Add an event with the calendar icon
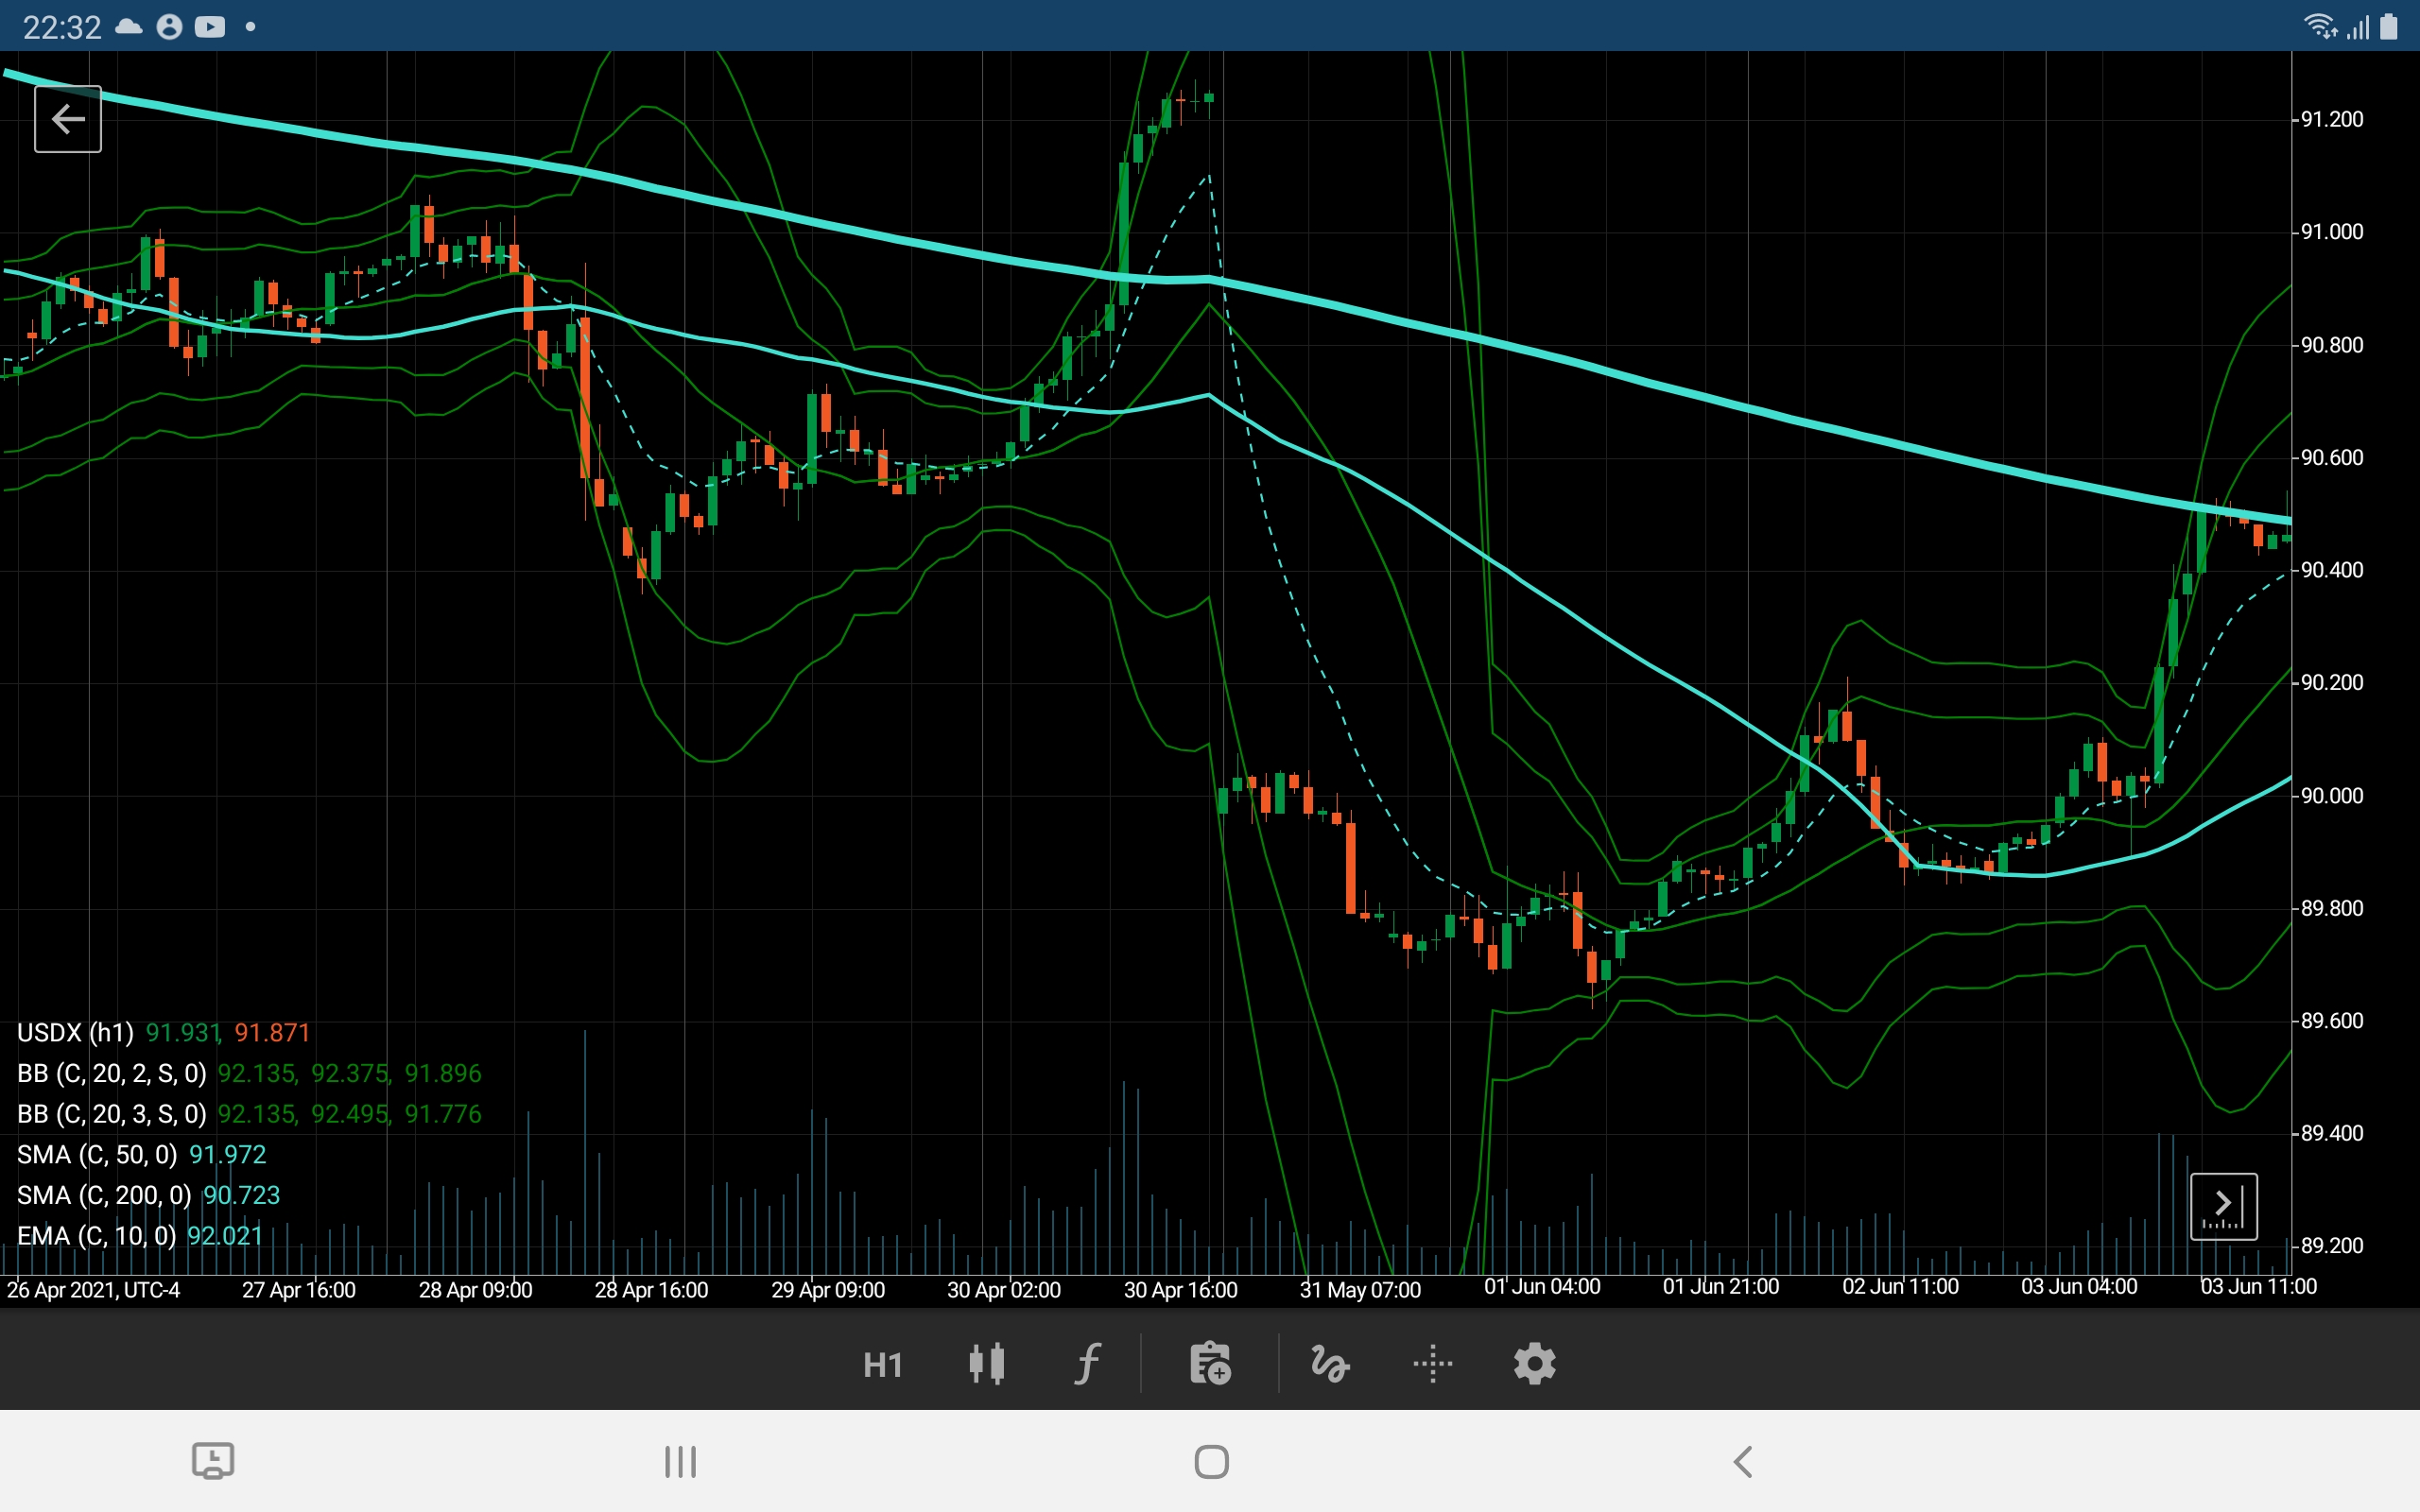This screenshot has width=2420, height=1512. 1210,1363
